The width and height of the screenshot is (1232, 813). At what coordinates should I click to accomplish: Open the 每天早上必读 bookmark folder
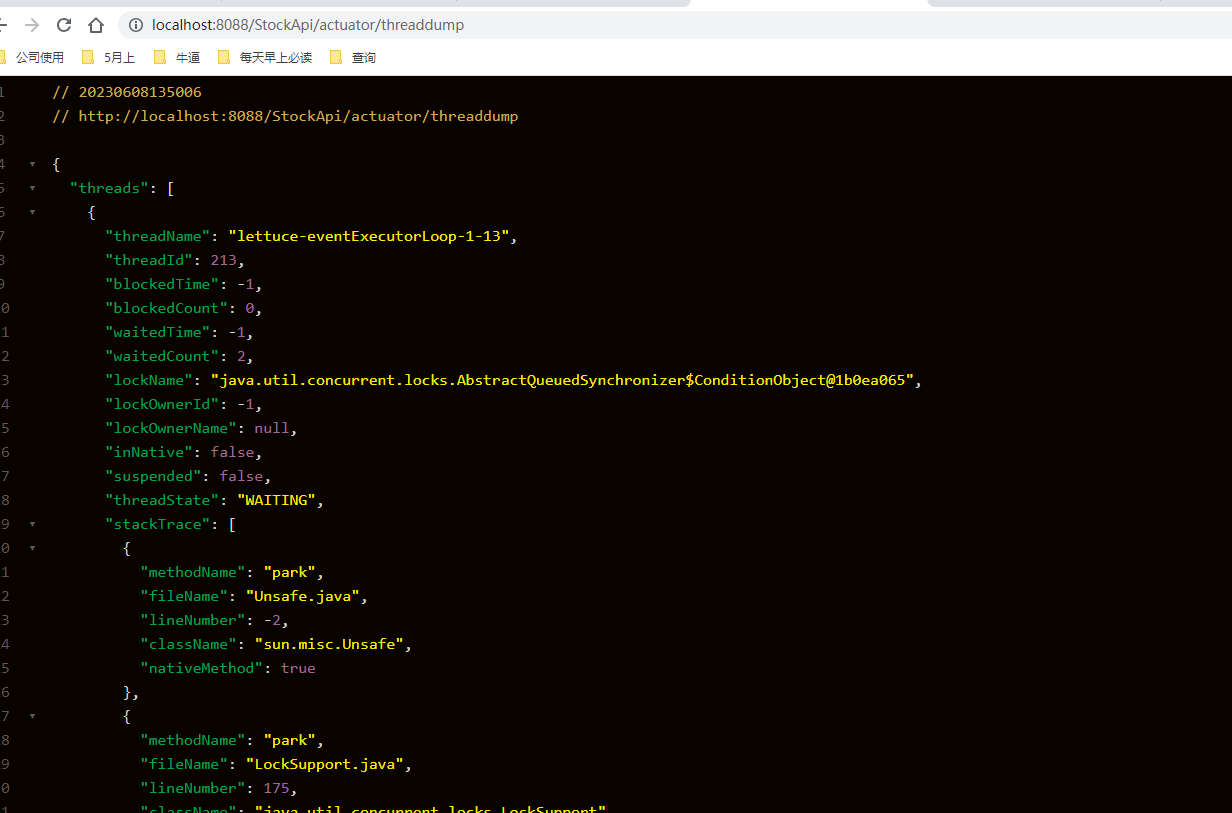(x=265, y=57)
